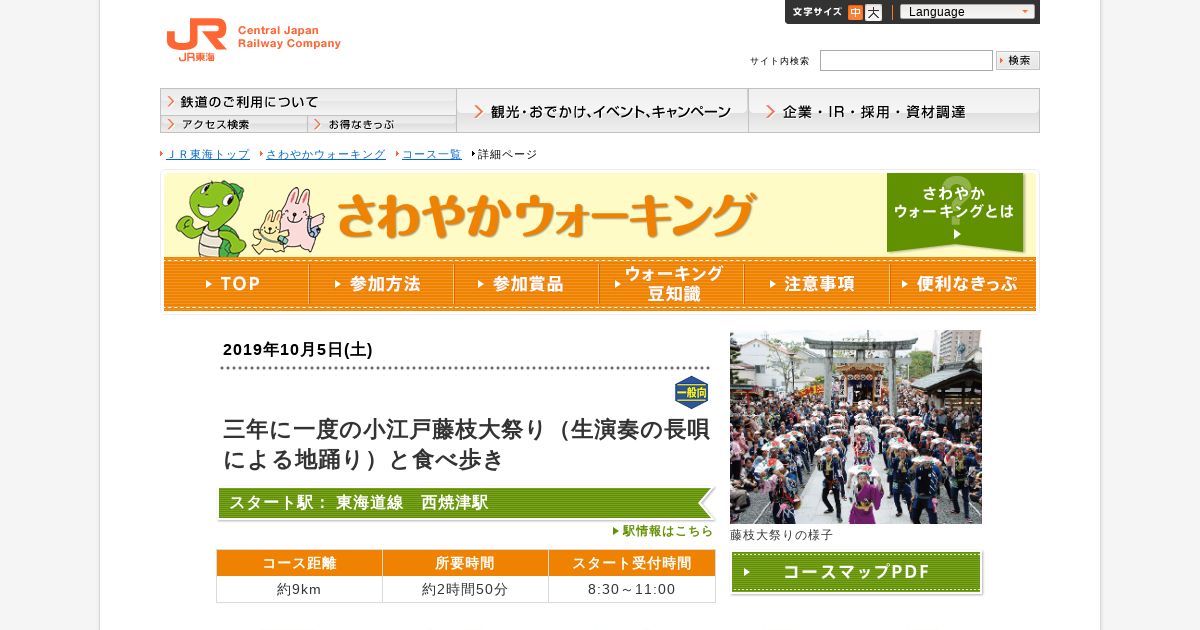Click the 所要時間 table header
The image size is (1200, 630).
465,563
